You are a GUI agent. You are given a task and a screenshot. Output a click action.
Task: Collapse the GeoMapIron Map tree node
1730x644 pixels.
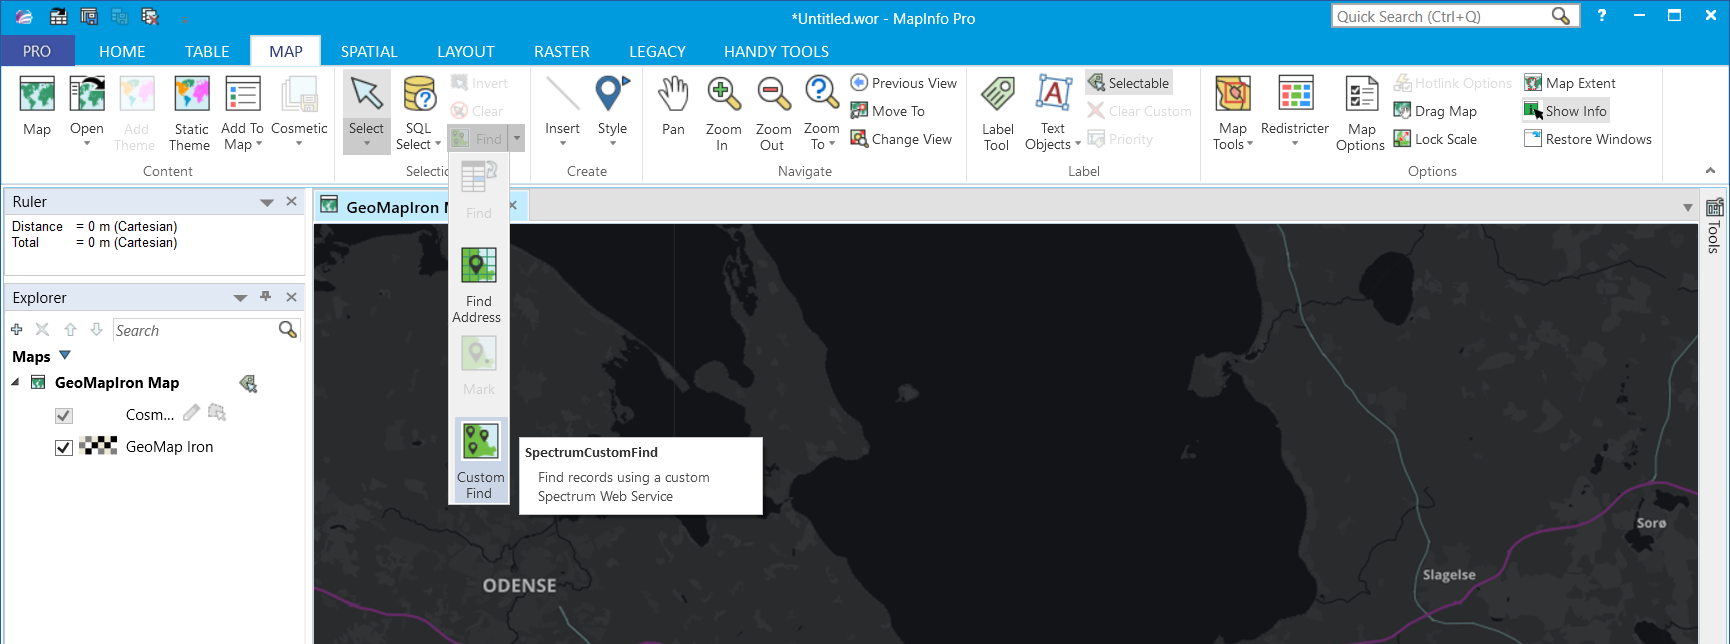pos(15,382)
